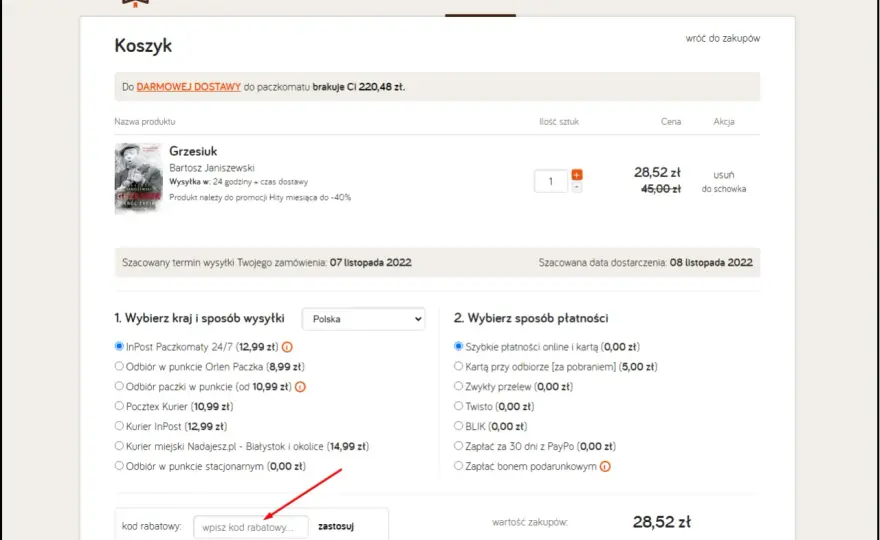Apply discount code with zastosuj button
Screen dimensions: 880x540
point(336,527)
